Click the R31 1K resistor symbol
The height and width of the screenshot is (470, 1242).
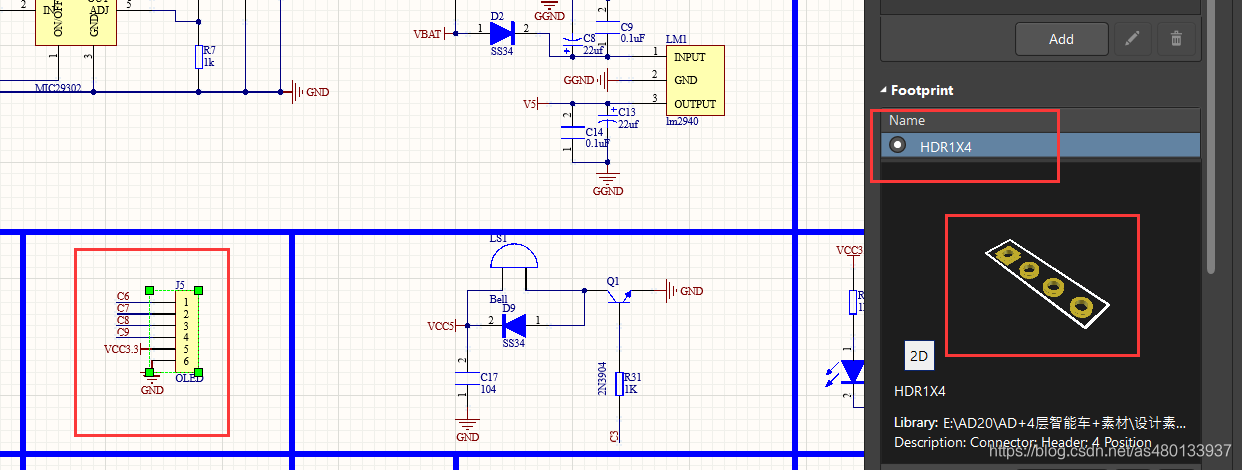tap(620, 383)
